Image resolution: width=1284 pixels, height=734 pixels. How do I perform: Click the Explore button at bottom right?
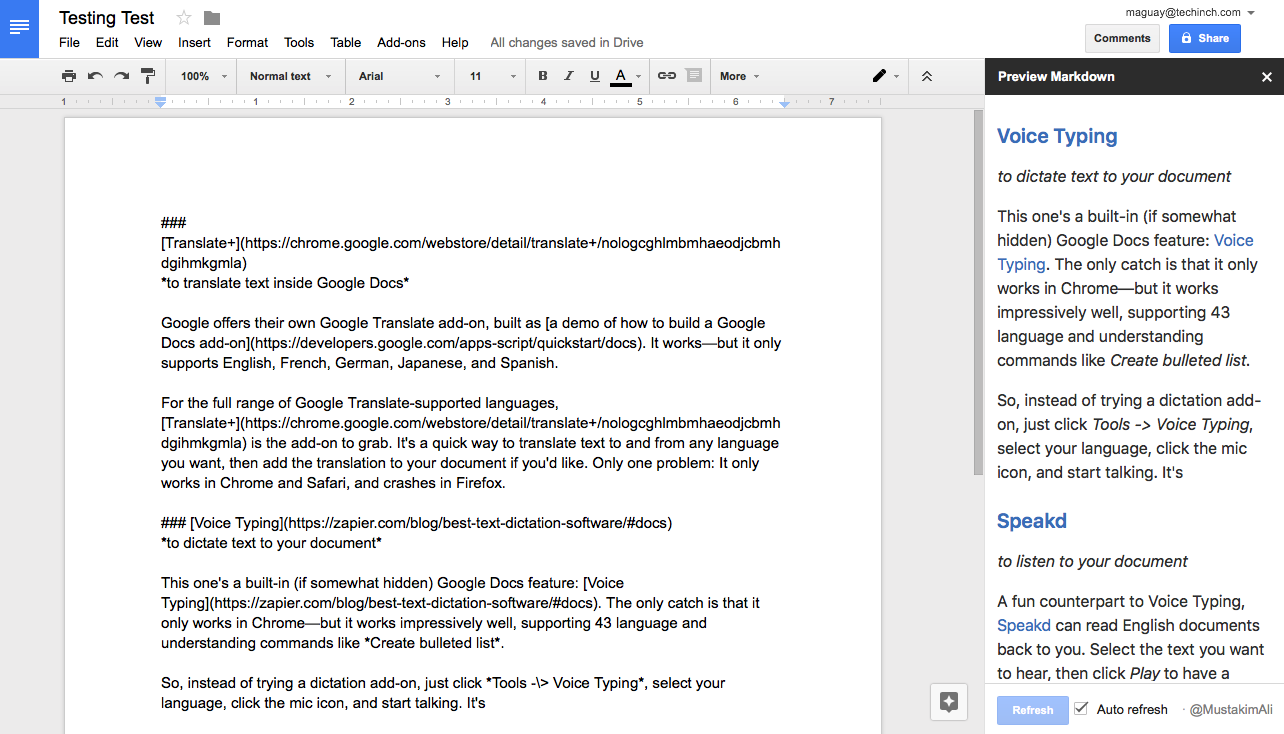point(949,701)
